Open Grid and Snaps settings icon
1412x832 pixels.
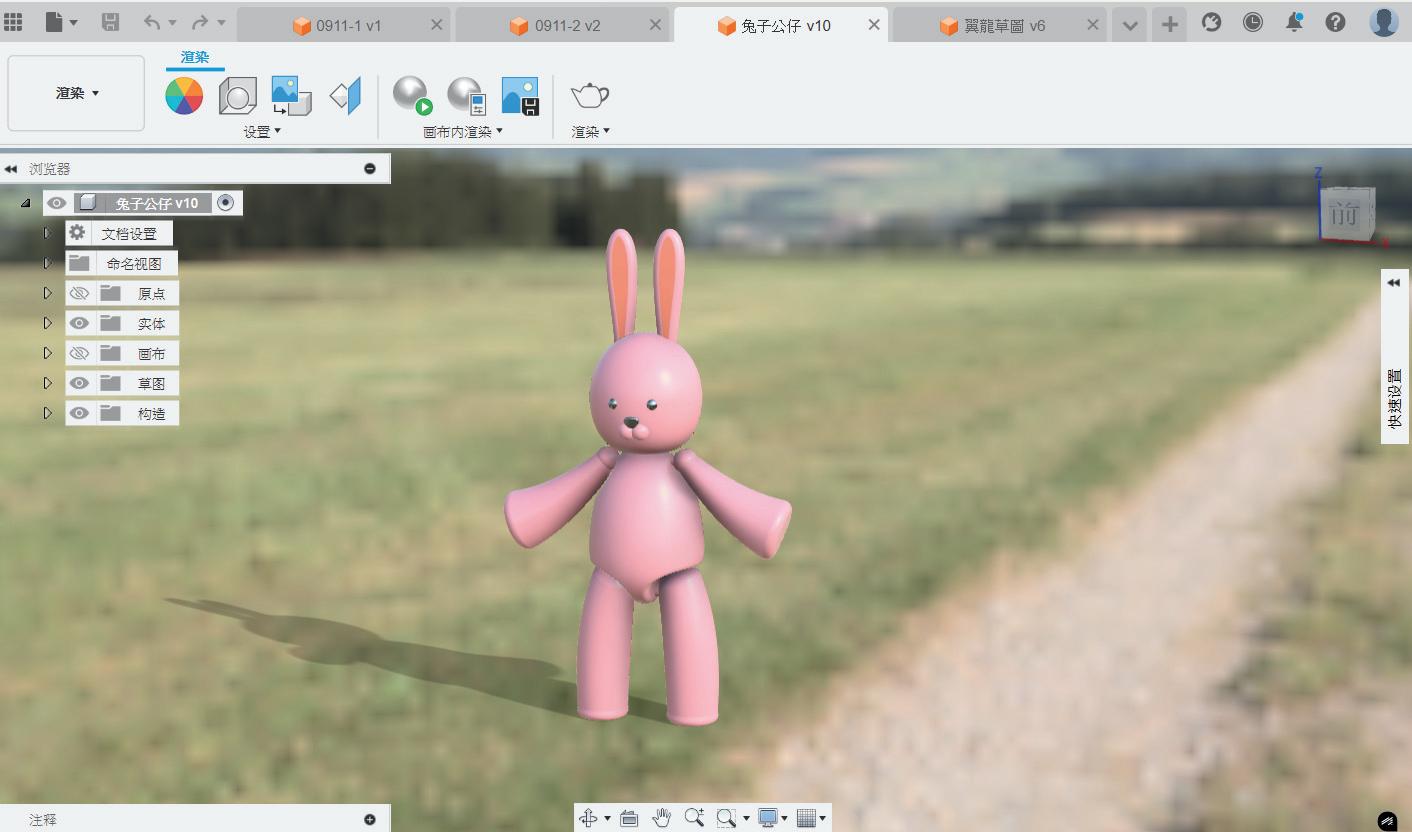click(807, 818)
